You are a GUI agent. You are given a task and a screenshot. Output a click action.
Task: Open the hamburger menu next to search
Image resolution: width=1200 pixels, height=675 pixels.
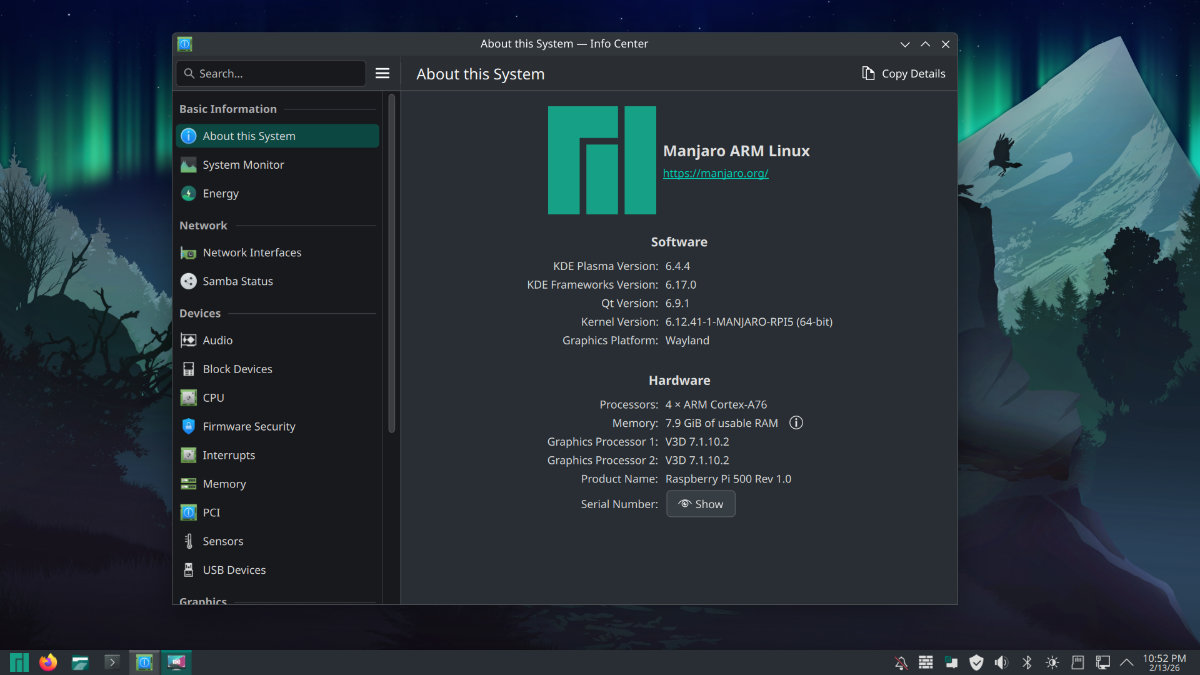click(x=382, y=73)
